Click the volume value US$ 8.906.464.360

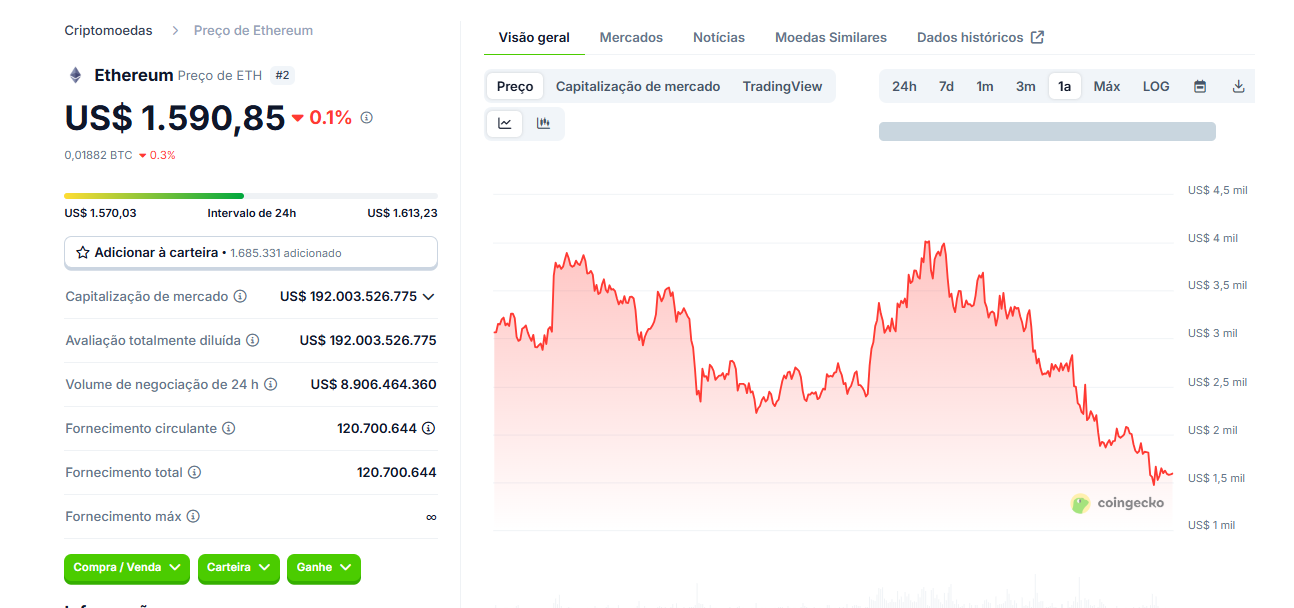point(373,385)
